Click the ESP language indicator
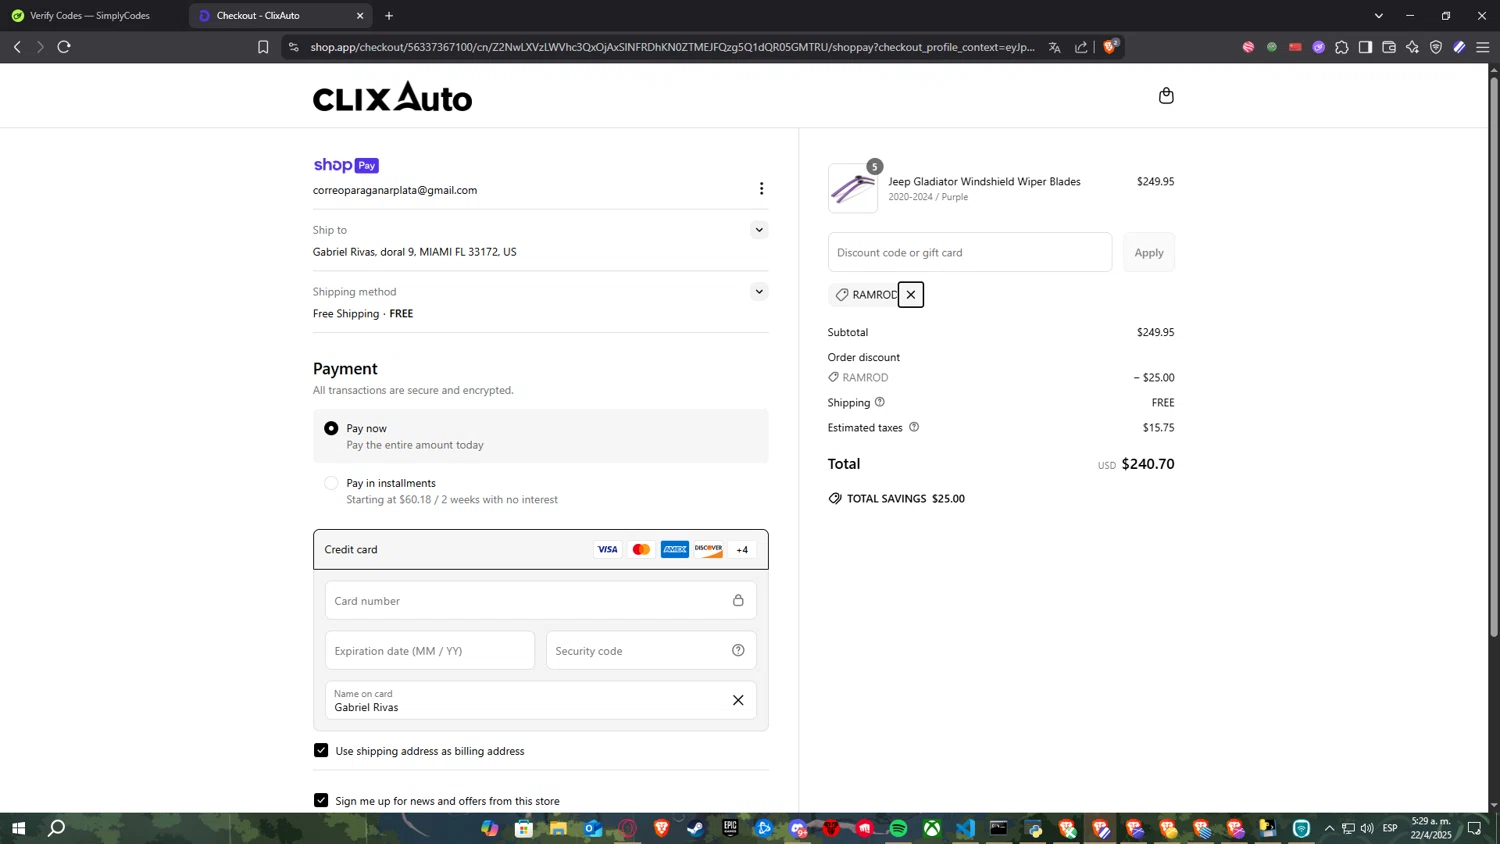This screenshot has width=1500, height=844. pyautogui.click(x=1390, y=828)
